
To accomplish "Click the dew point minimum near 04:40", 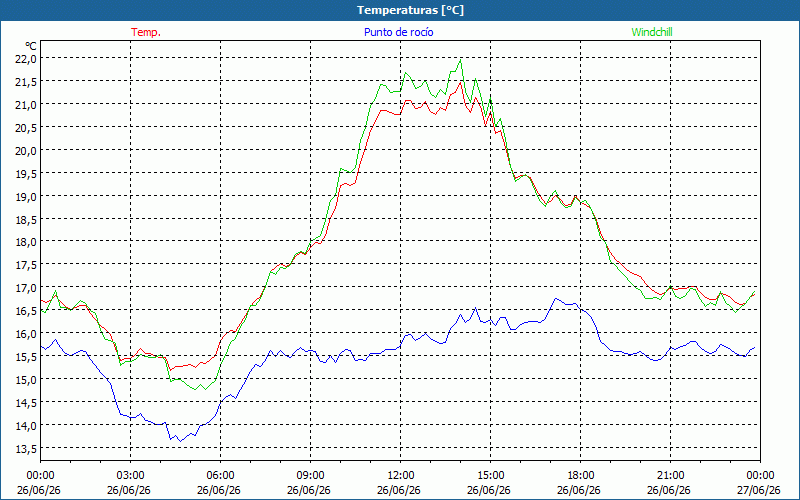I will (x=180, y=441).
